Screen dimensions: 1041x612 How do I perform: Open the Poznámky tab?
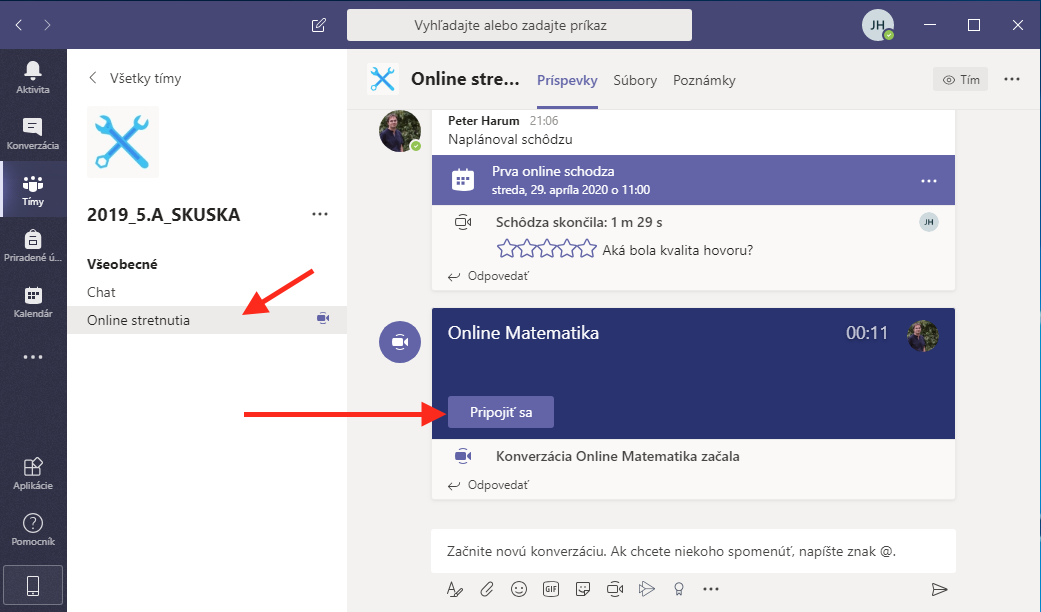704,80
